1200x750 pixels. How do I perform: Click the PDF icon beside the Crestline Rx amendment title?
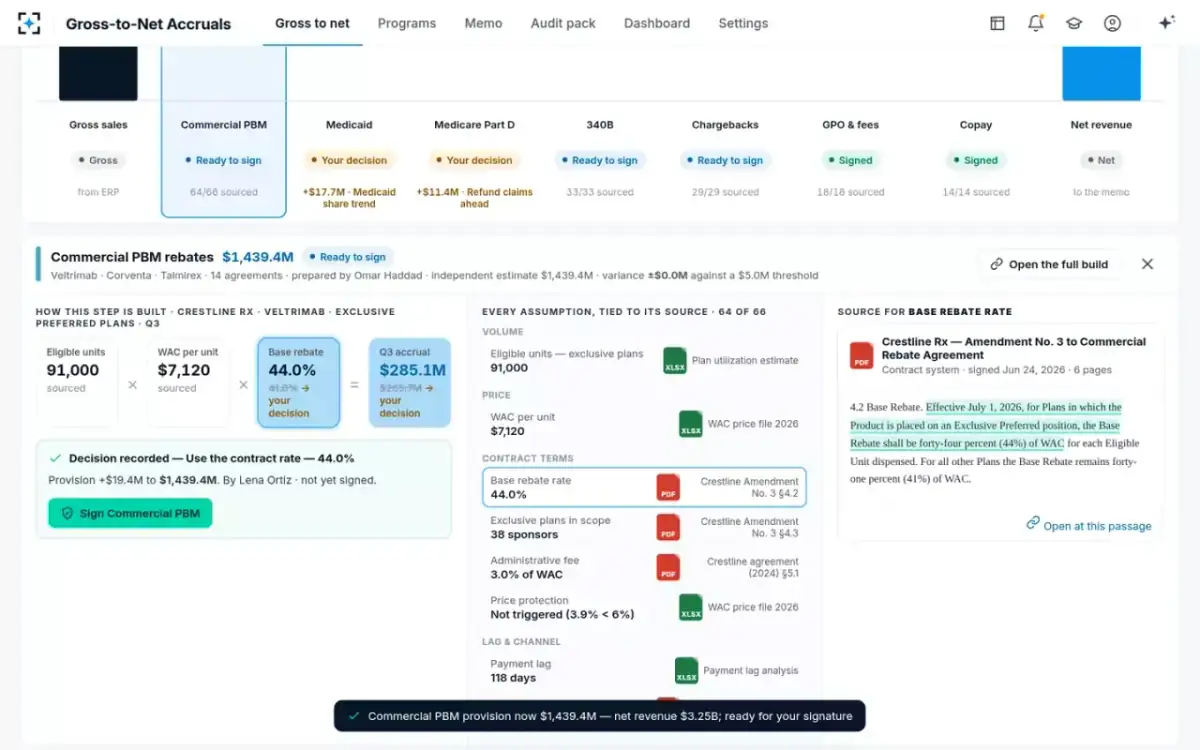pos(861,355)
